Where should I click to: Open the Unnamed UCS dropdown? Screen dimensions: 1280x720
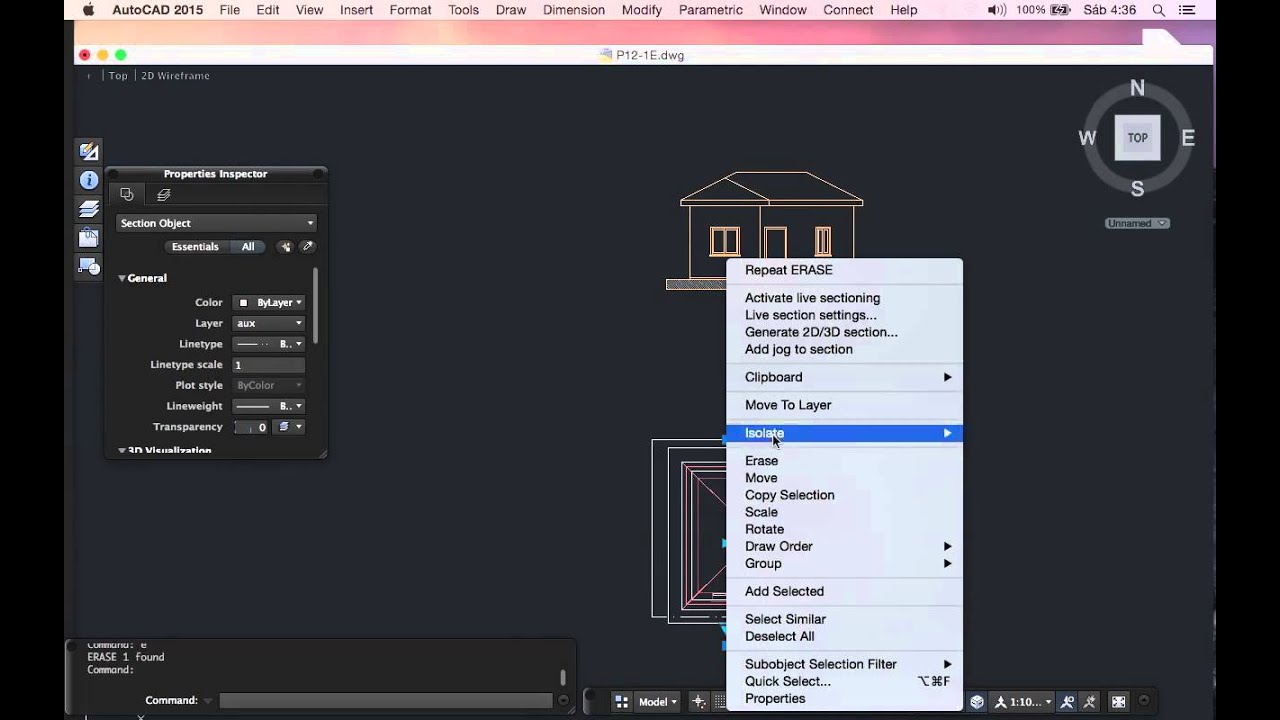(x=1137, y=223)
